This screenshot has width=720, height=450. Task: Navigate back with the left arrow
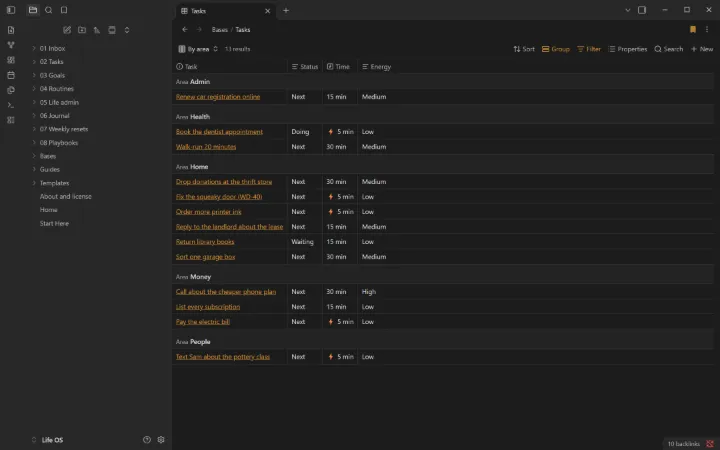point(185,29)
